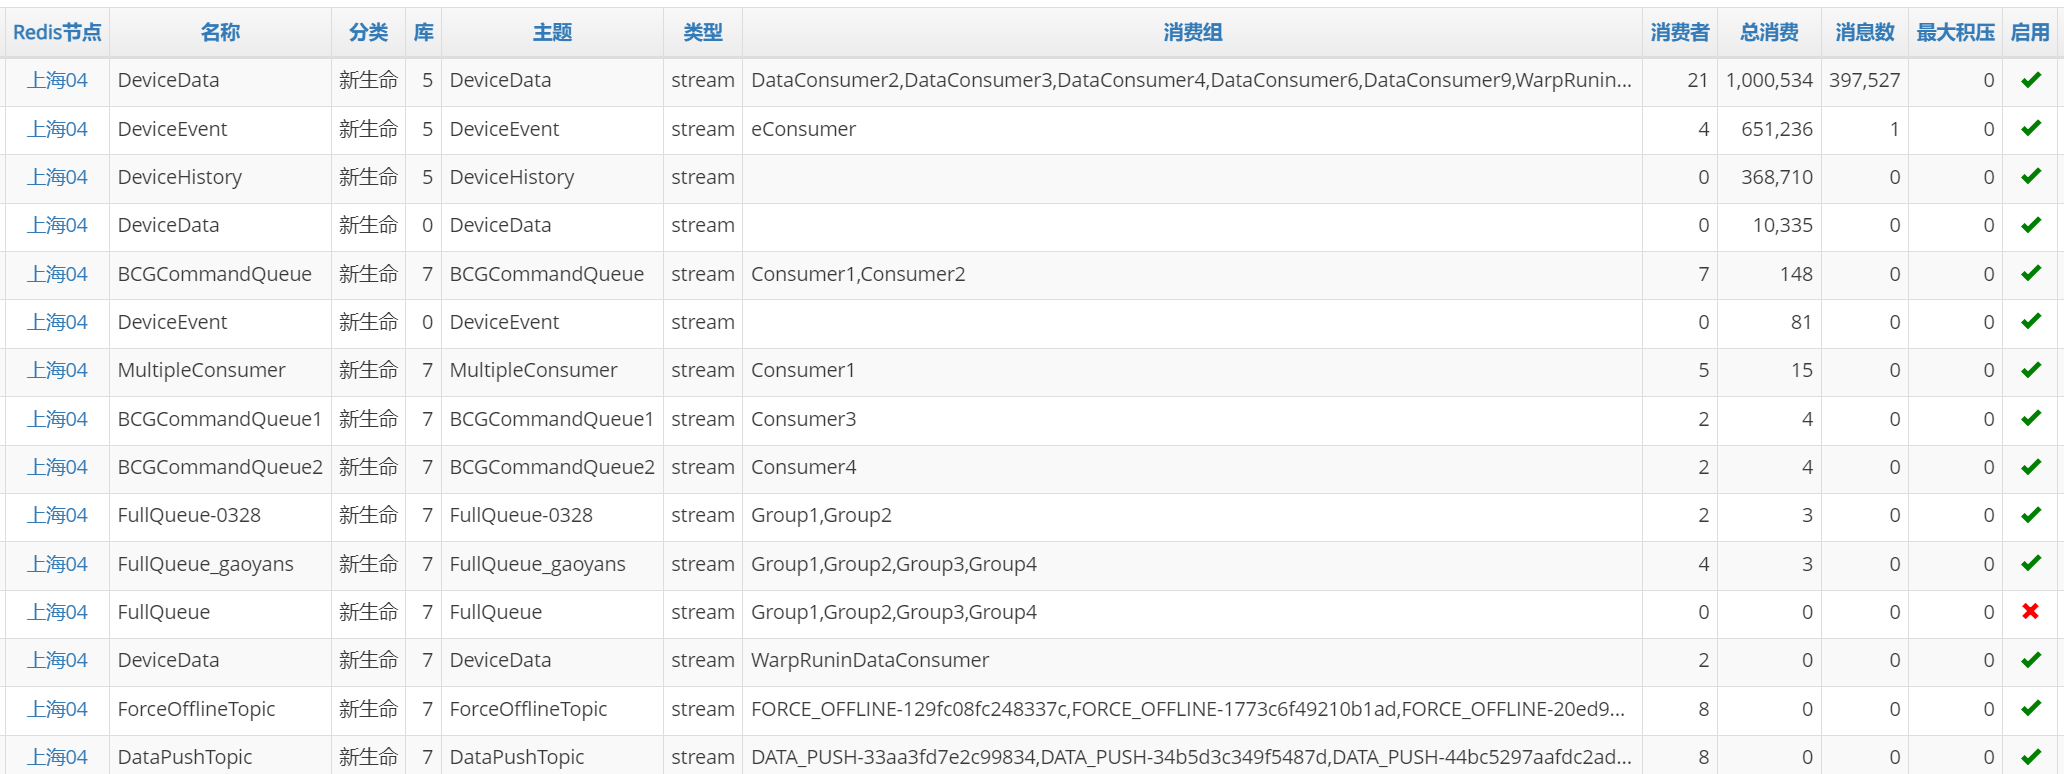Viewport: 2064px width, 774px height.
Task: Sort by the 总消费 column header
Action: (1769, 32)
